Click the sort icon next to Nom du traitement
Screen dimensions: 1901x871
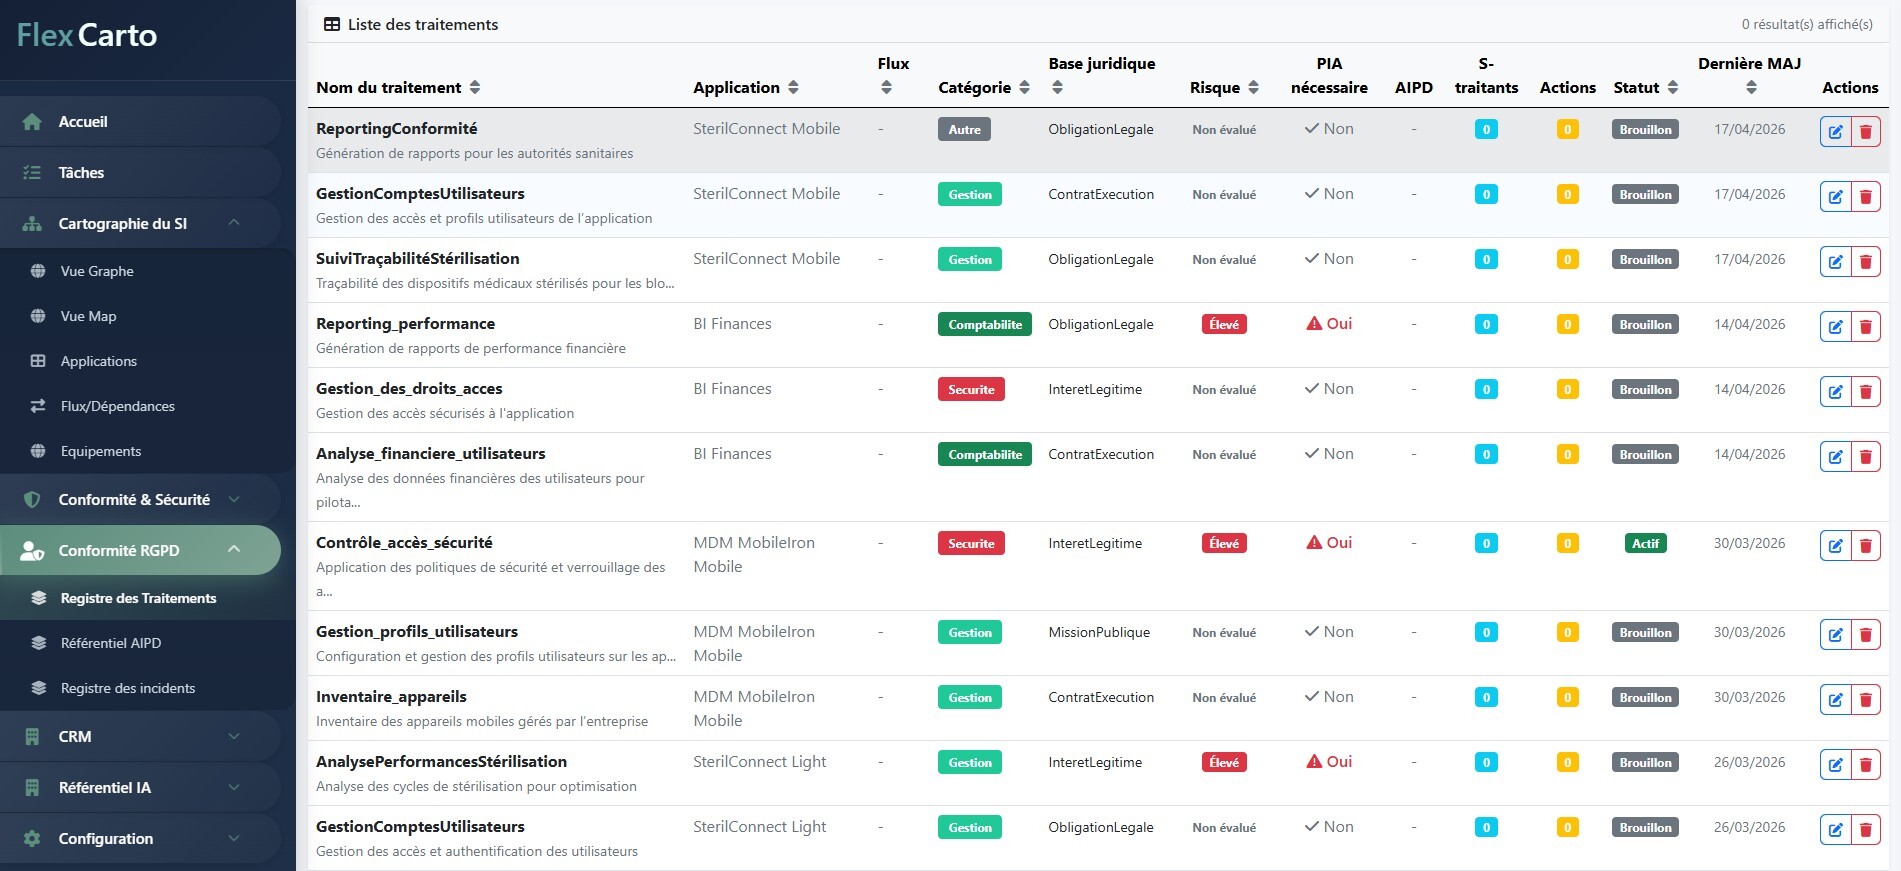pos(475,88)
